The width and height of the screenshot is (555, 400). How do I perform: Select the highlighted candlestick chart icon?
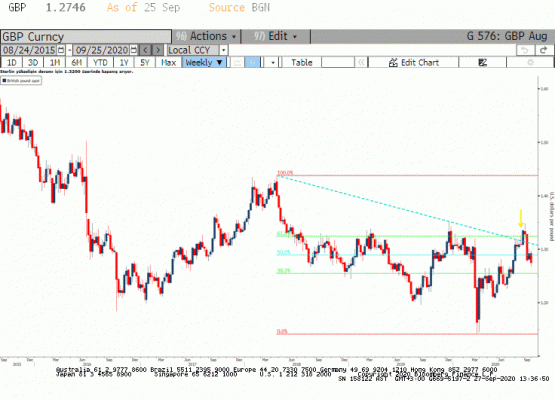point(253,63)
